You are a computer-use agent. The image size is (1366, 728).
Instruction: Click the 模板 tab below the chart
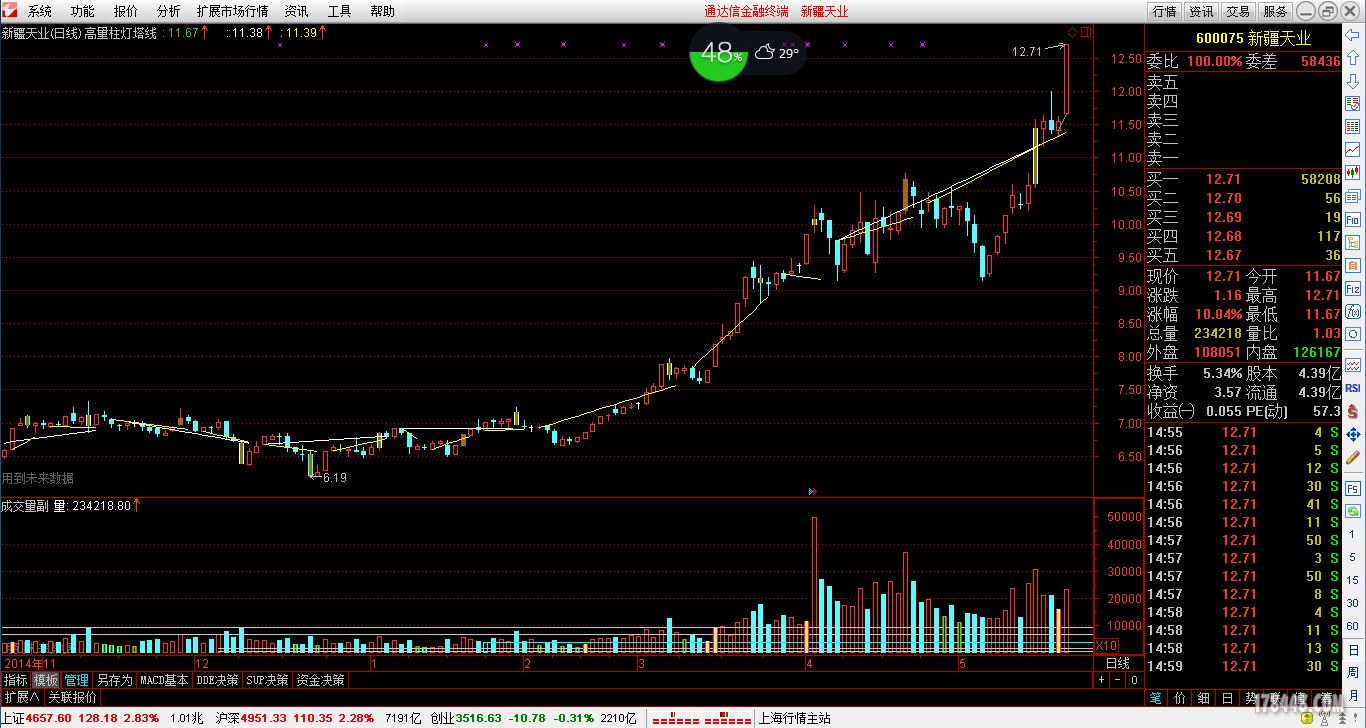pos(46,680)
